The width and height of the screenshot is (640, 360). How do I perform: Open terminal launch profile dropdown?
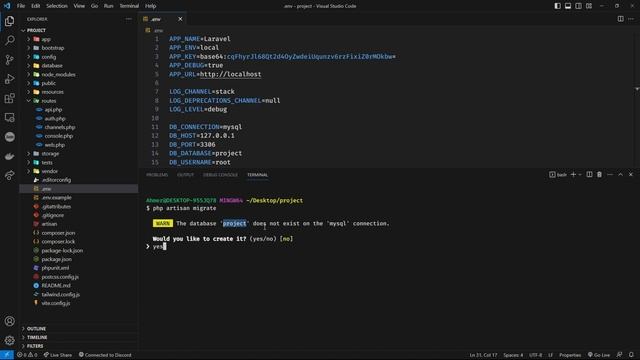[580, 175]
